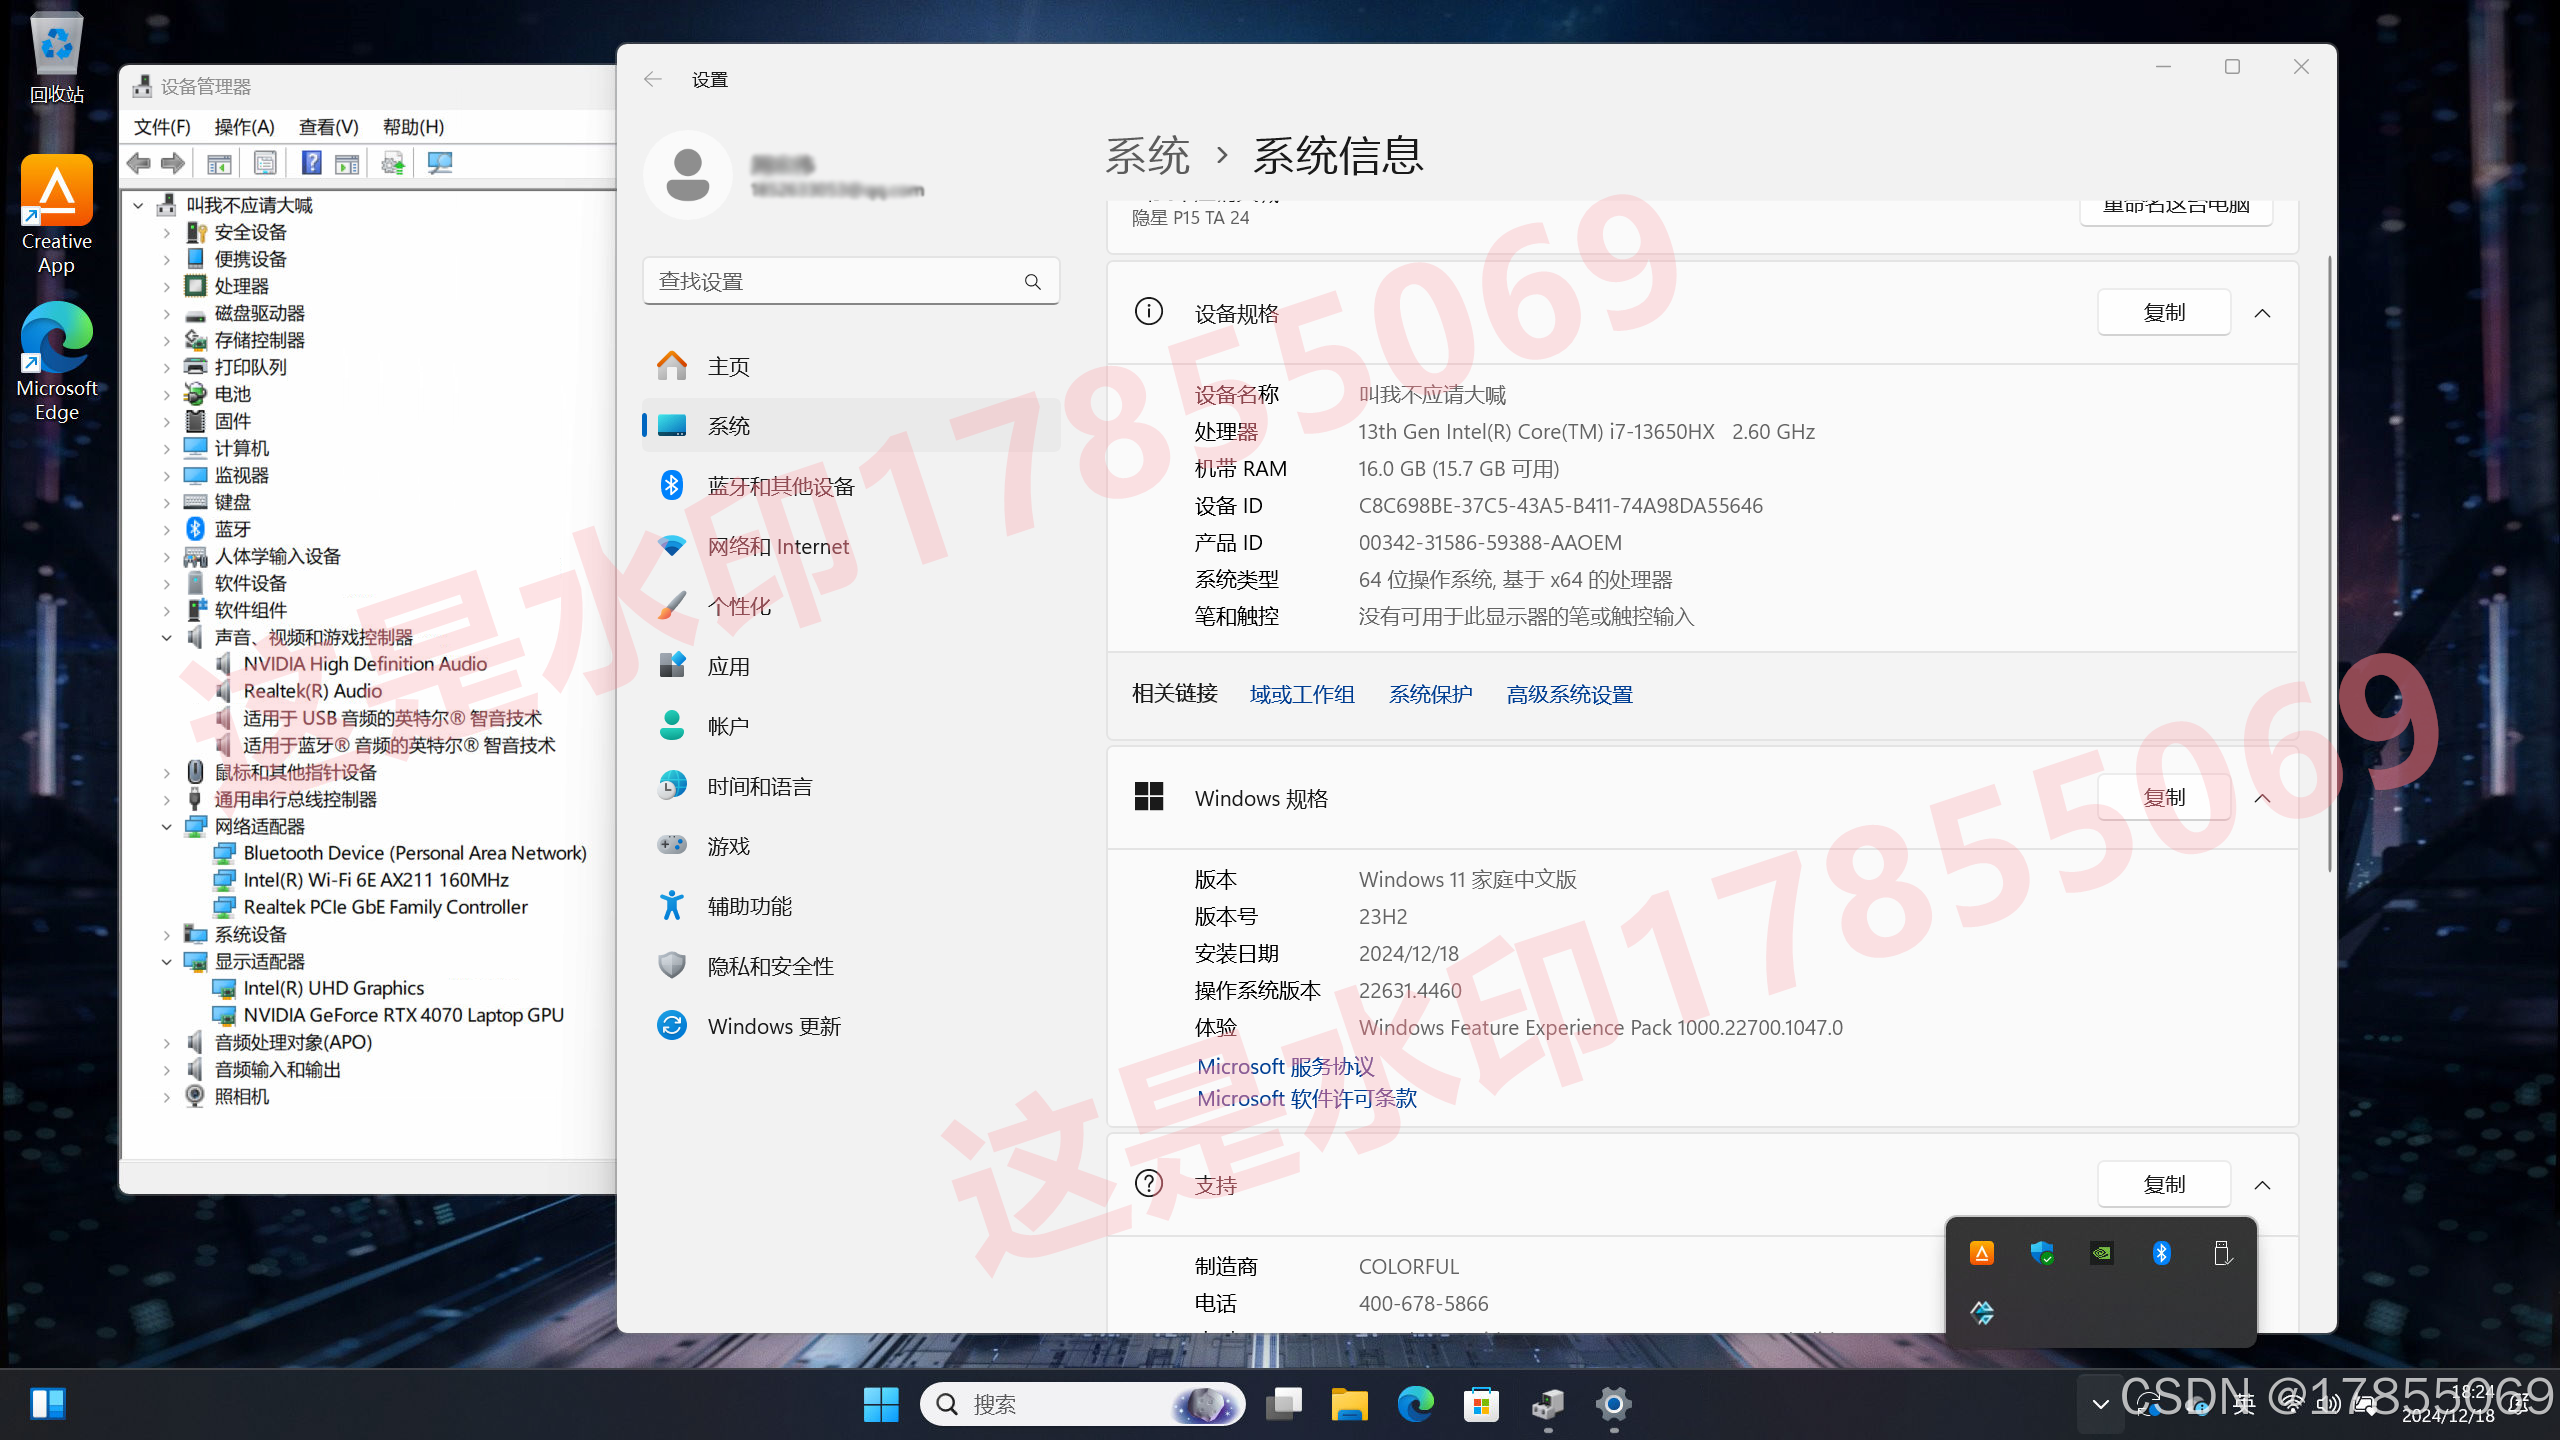Expand the 蓝牙 device category
Image resolution: width=2560 pixels, height=1440 pixels.
(167, 530)
